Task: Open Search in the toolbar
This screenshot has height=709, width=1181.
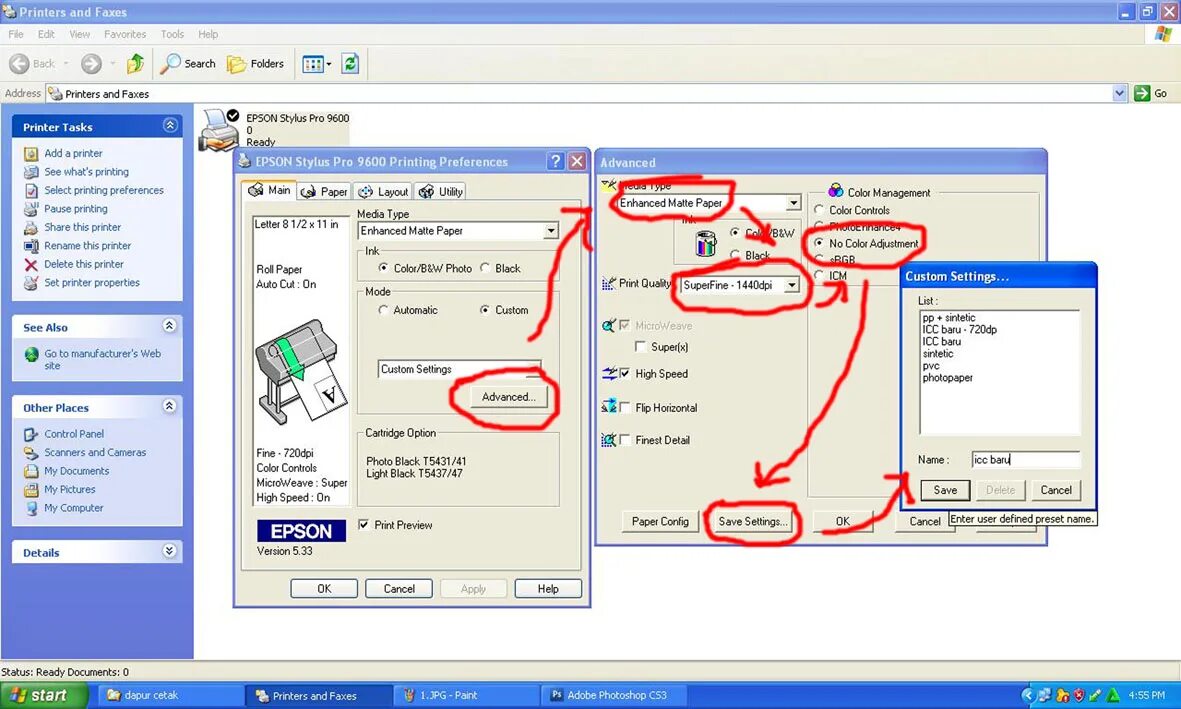Action: click(188, 64)
